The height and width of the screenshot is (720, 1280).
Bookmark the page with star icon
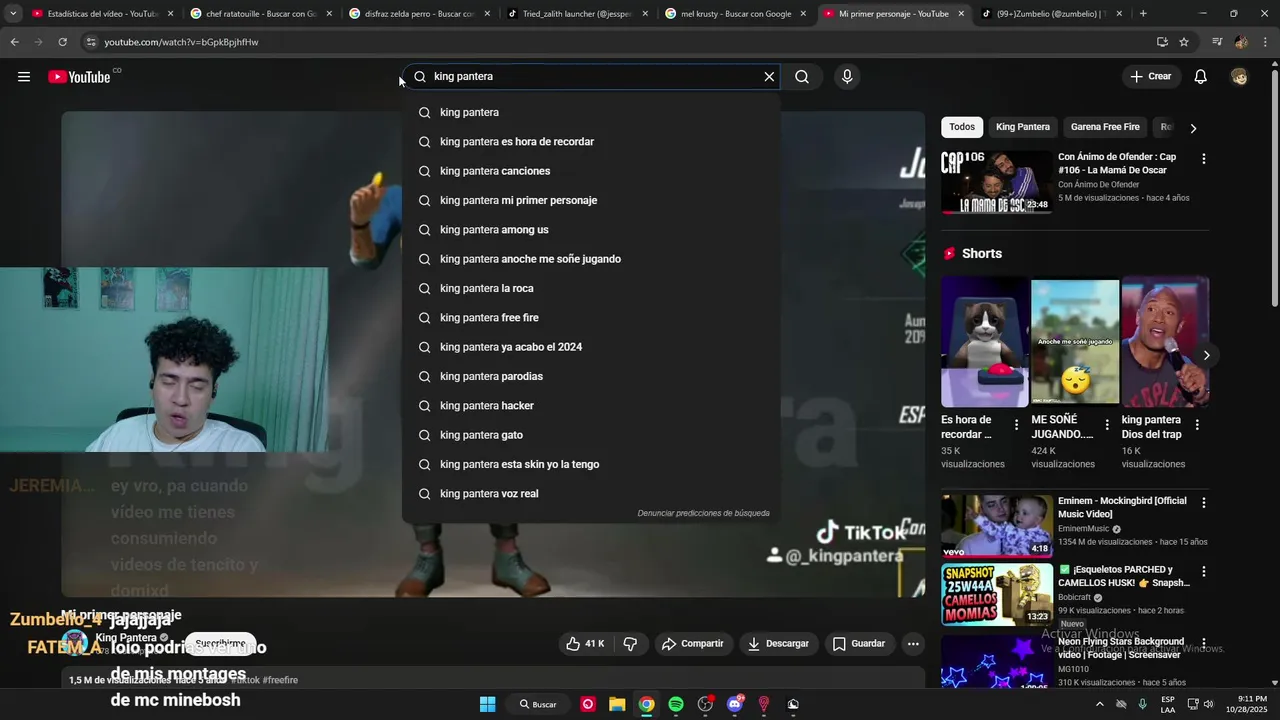pyautogui.click(x=1184, y=42)
